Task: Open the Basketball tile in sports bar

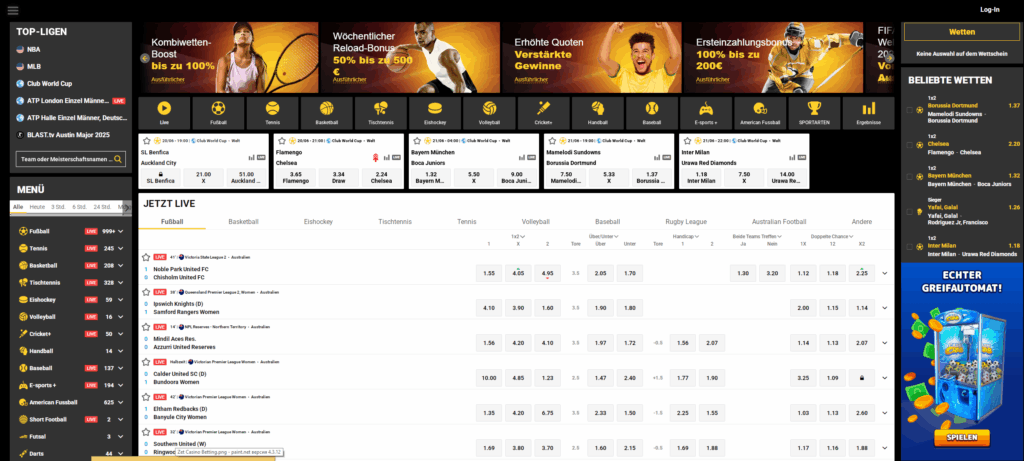Action: 327,113
